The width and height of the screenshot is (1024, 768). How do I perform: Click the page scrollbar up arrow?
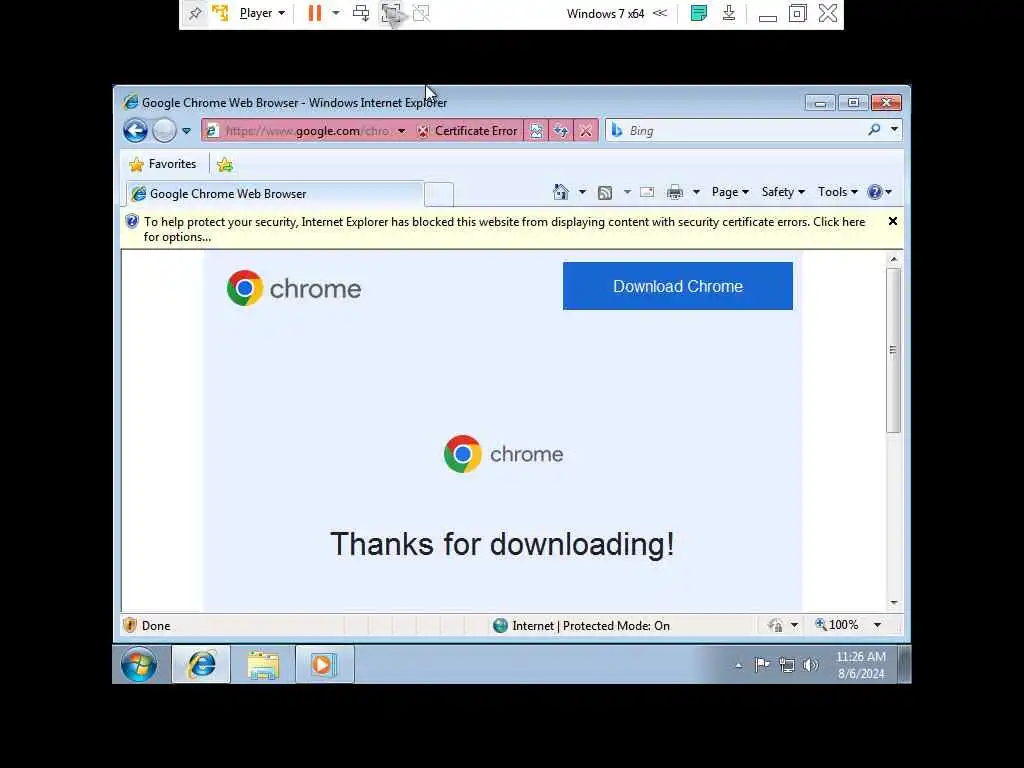pos(893,259)
